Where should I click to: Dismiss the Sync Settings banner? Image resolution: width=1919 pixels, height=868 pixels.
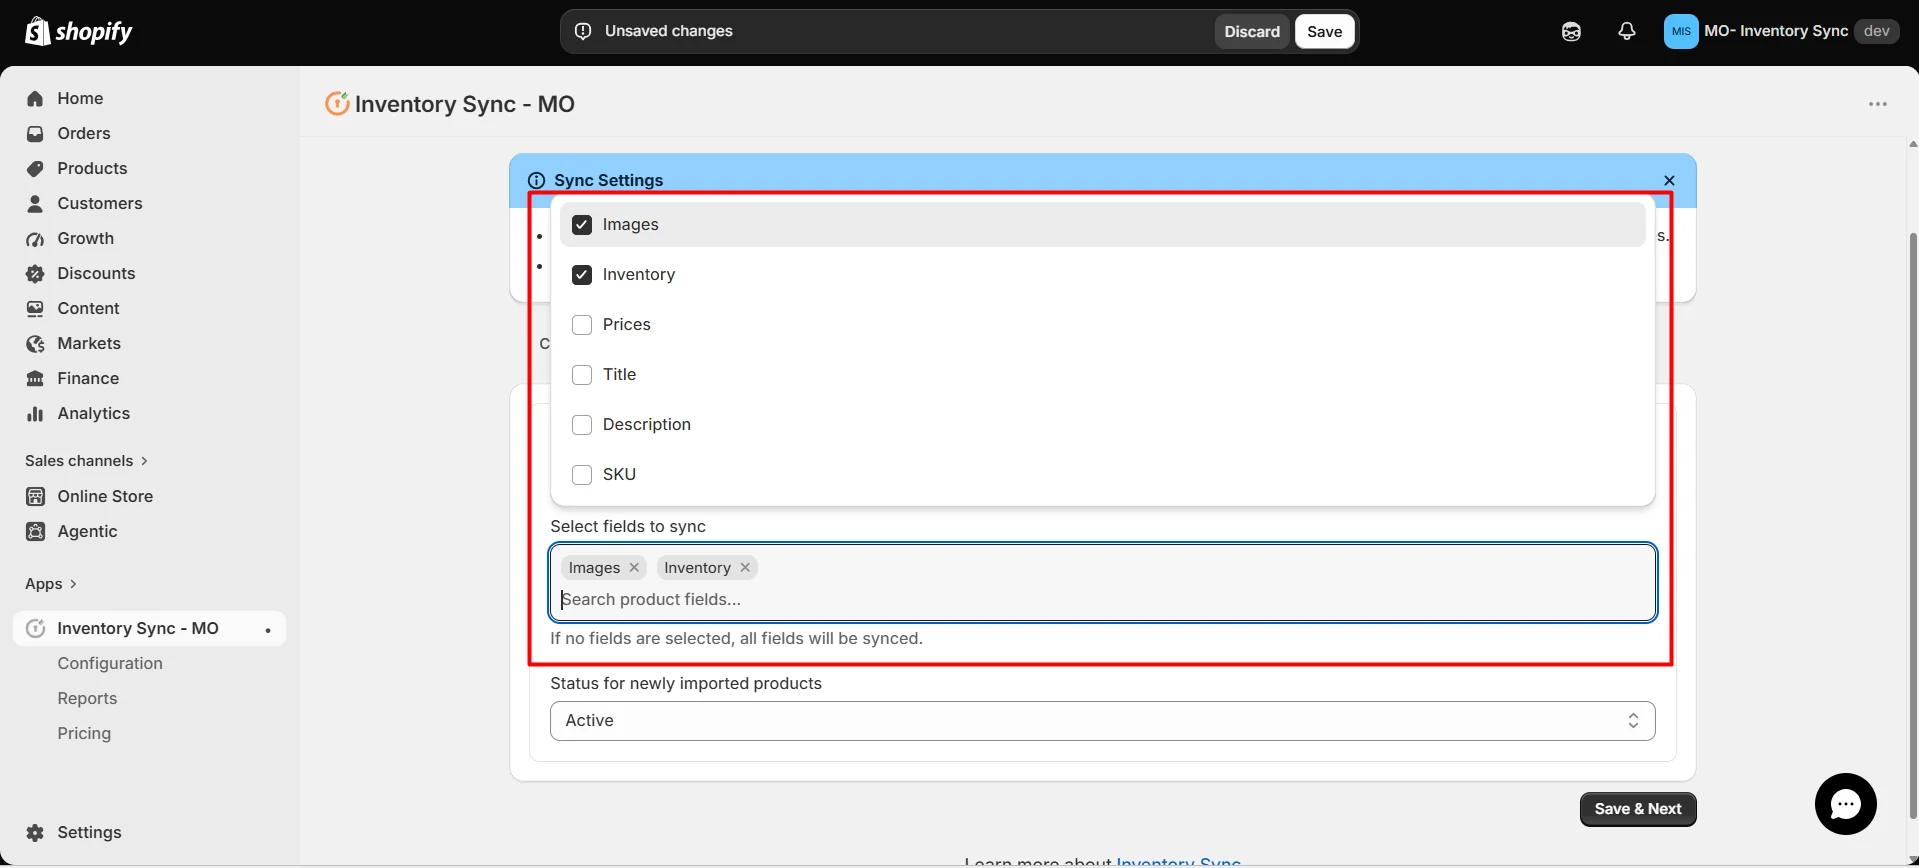pyautogui.click(x=1669, y=180)
